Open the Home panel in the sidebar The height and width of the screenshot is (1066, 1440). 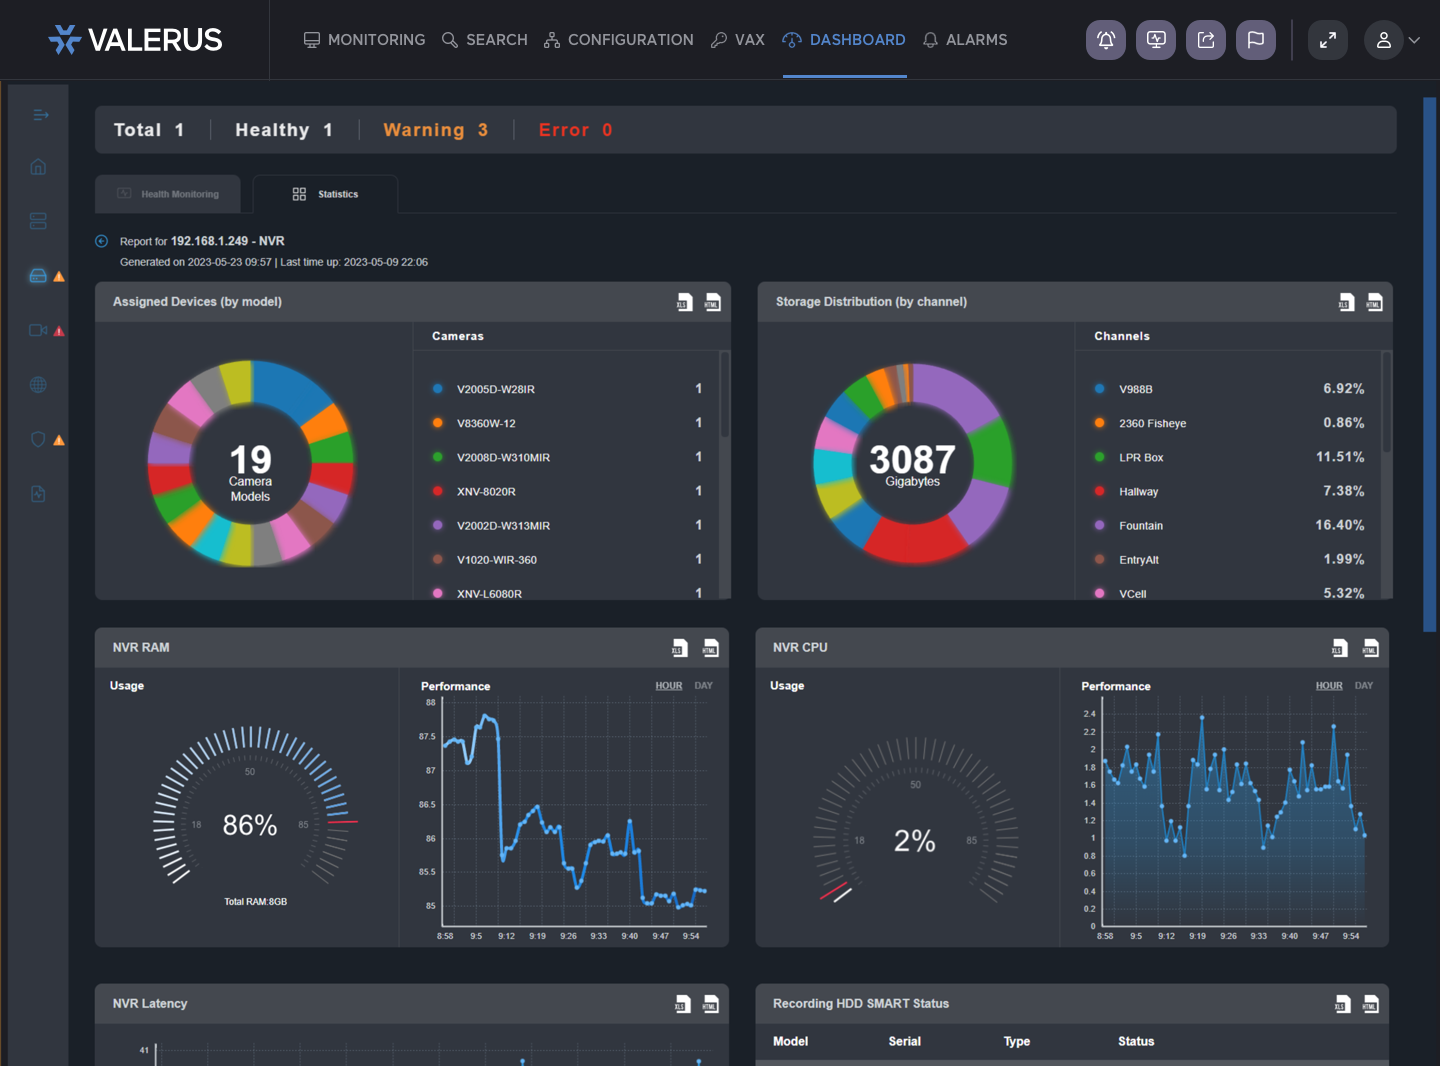tap(37, 166)
